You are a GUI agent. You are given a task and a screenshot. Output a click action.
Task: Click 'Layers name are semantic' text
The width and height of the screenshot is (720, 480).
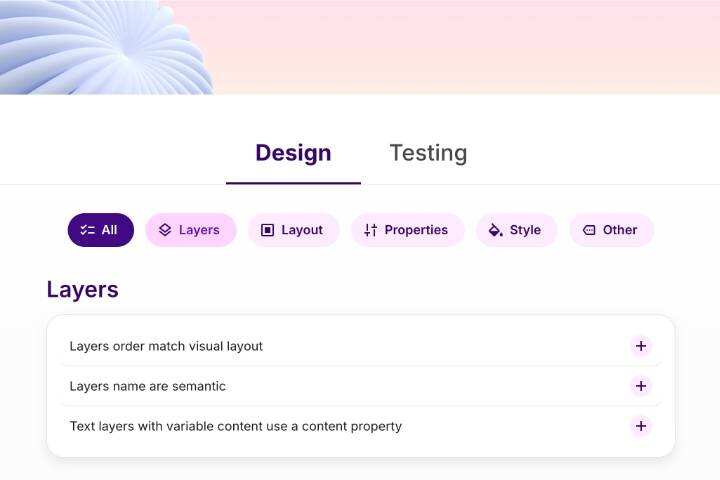148,386
